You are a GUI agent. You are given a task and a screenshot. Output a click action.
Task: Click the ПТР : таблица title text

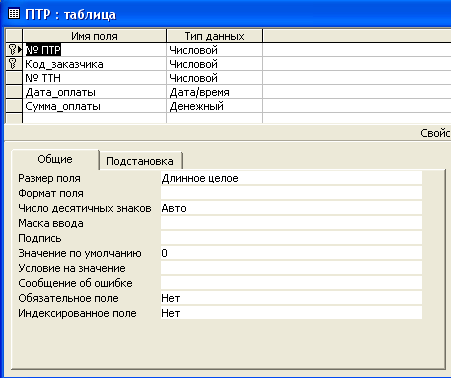71,14
